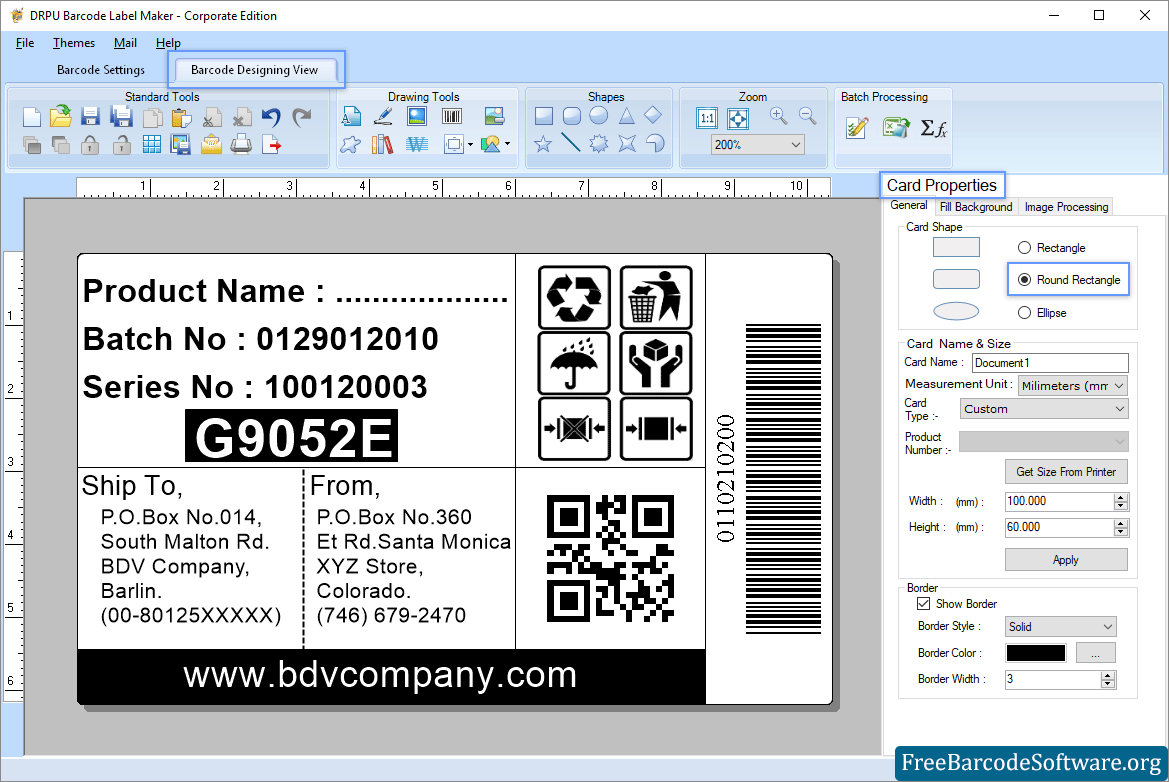Draw a diamond shape
The image size is (1169, 782).
pyautogui.click(x=653, y=115)
